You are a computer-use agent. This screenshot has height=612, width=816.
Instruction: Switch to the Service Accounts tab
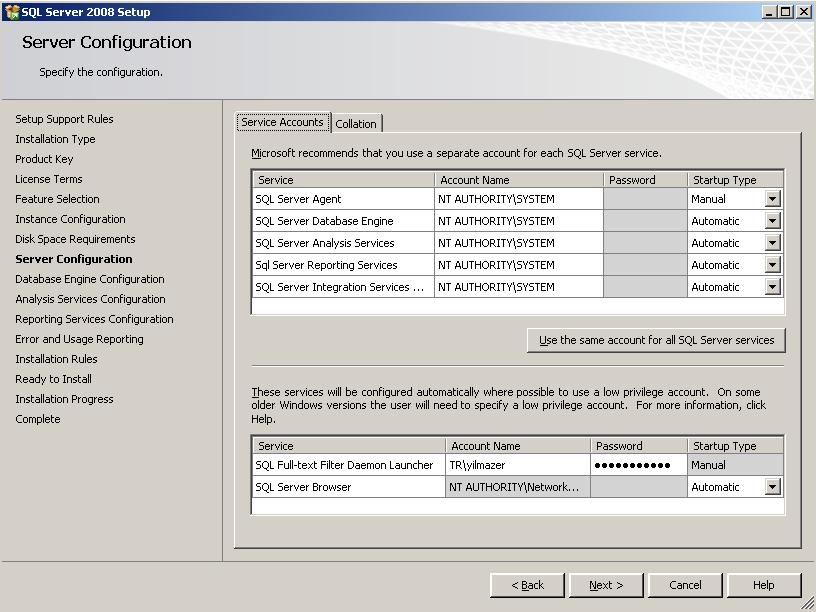(283, 122)
